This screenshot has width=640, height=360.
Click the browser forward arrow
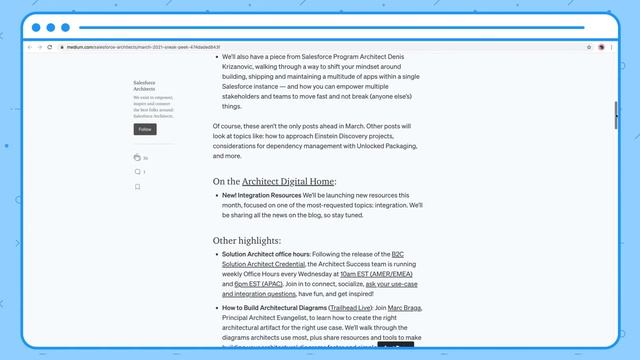tap(40, 47)
